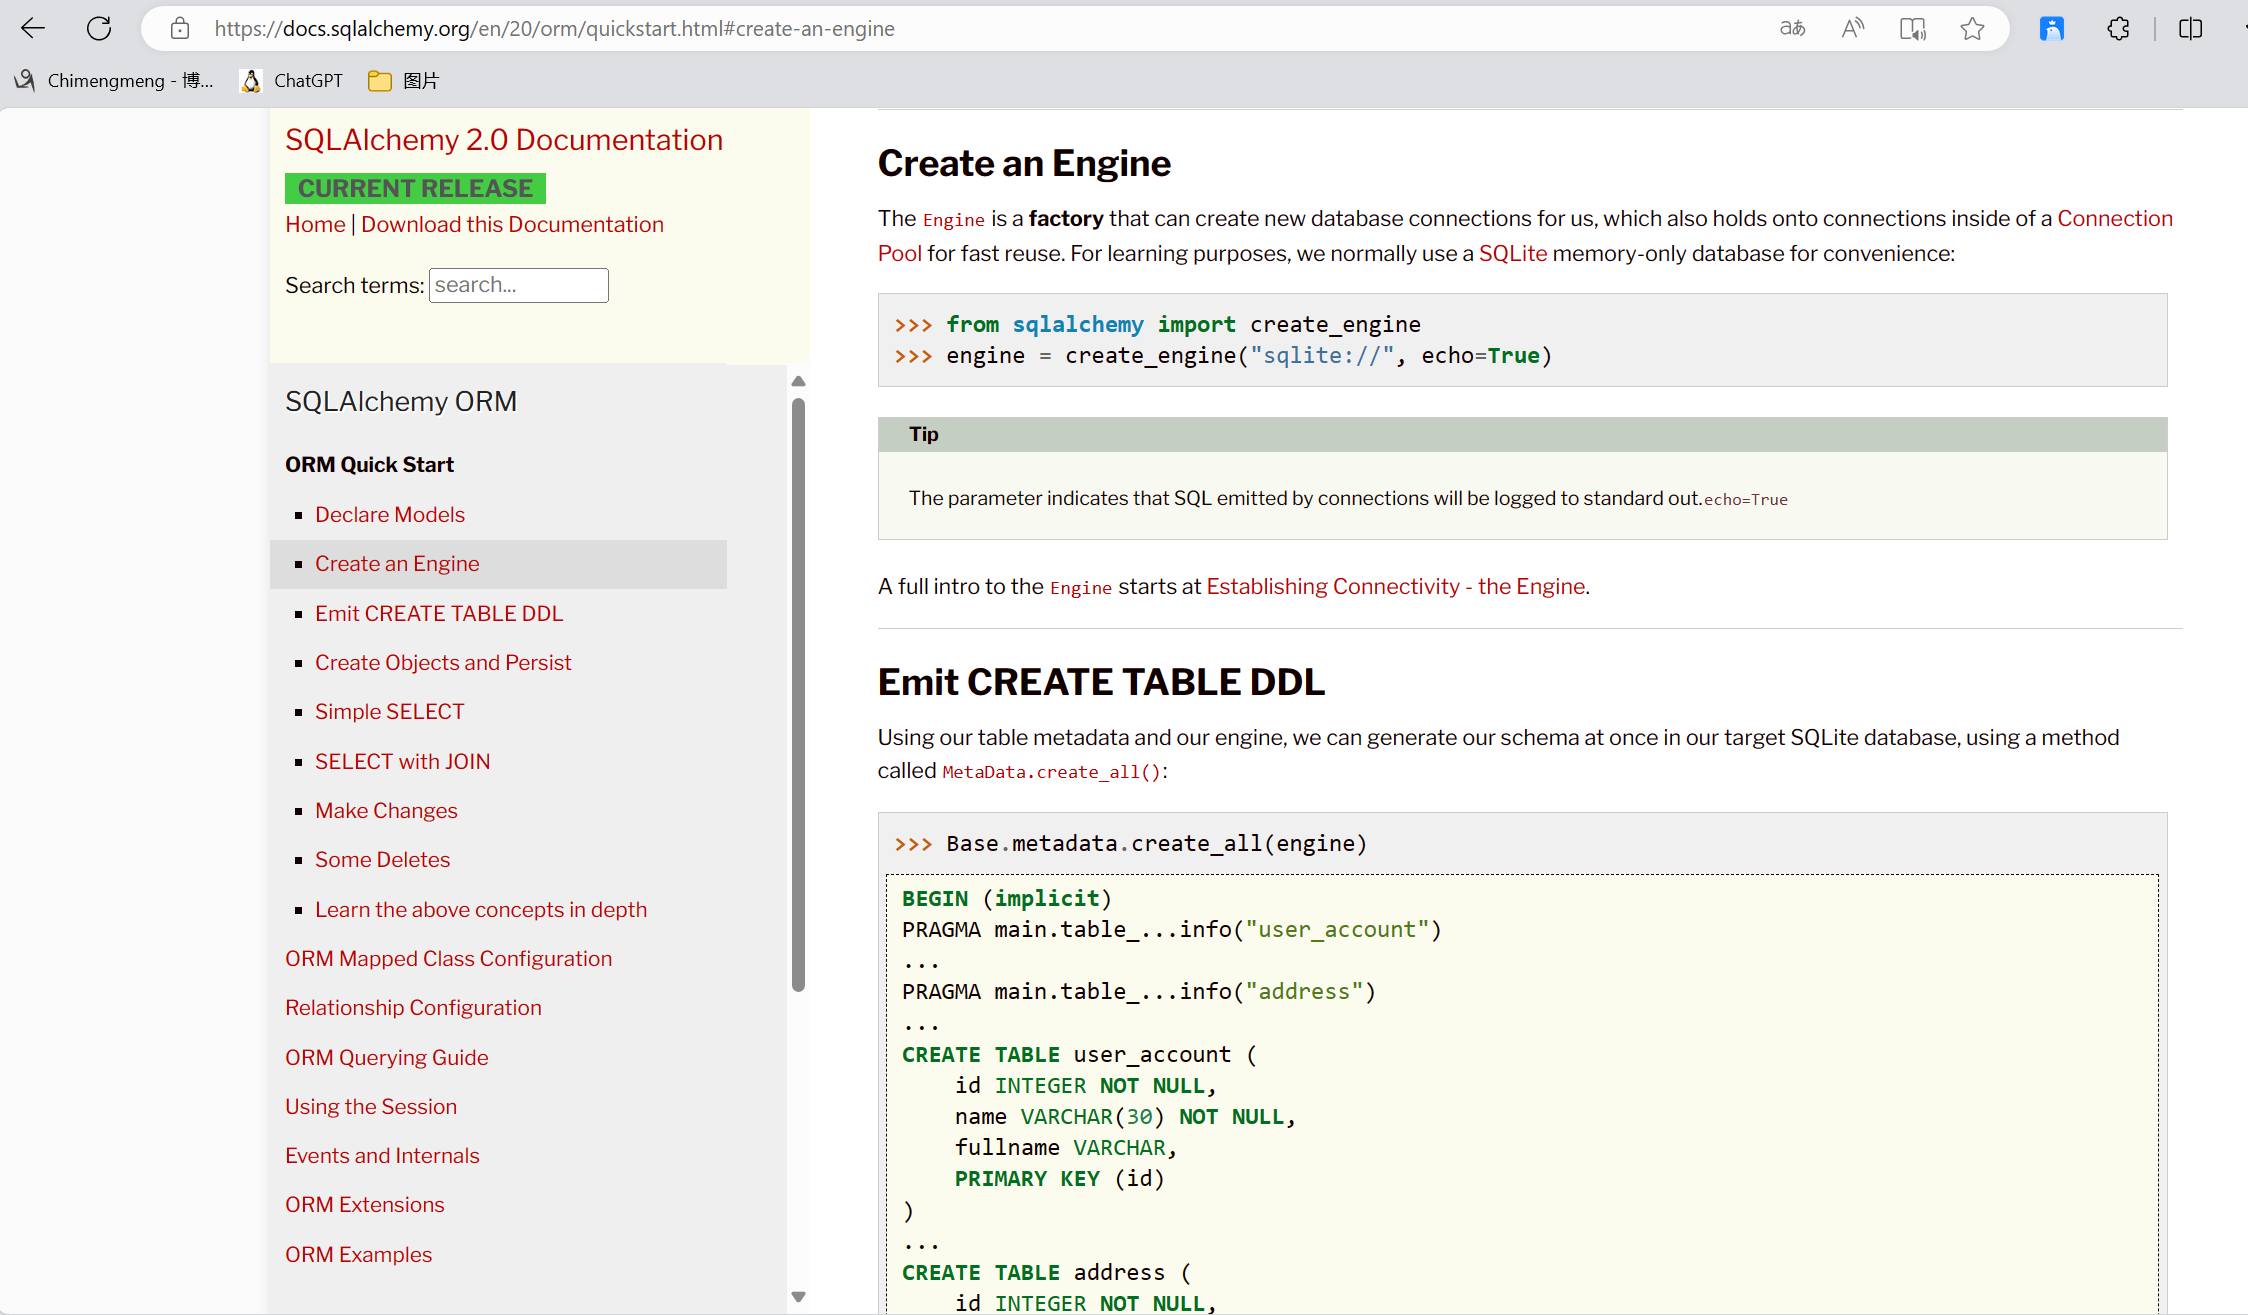The height and width of the screenshot is (1315, 2248).
Task: Open MetaData.create_all() reference link
Action: 1051,772
